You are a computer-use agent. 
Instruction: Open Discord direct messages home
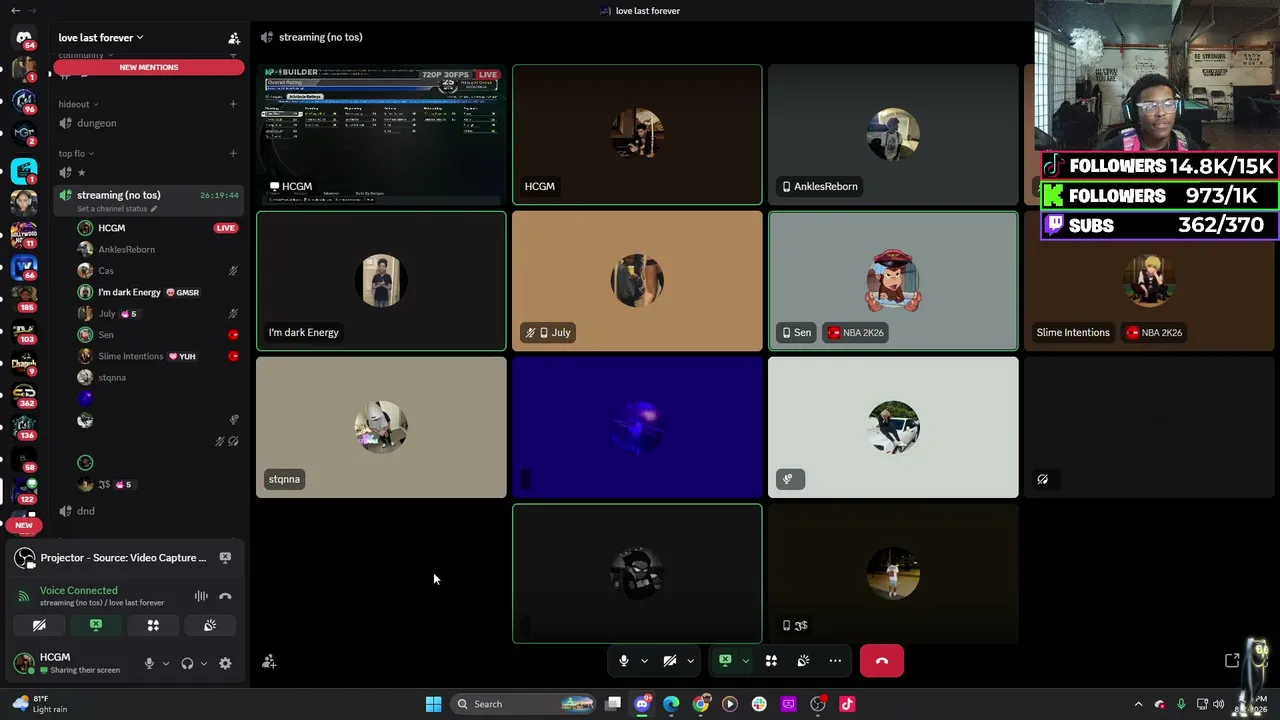24,38
